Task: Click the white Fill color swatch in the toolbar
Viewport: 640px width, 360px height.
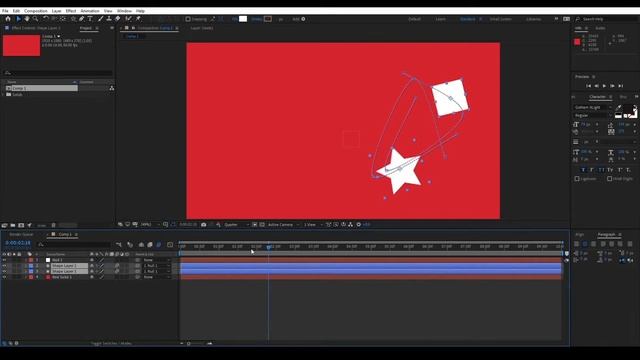Action: click(243, 19)
